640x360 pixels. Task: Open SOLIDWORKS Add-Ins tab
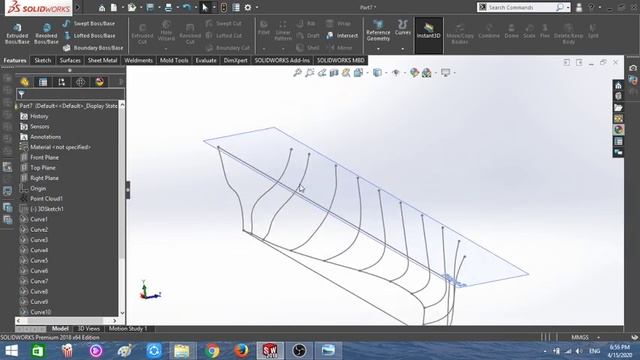click(282, 60)
